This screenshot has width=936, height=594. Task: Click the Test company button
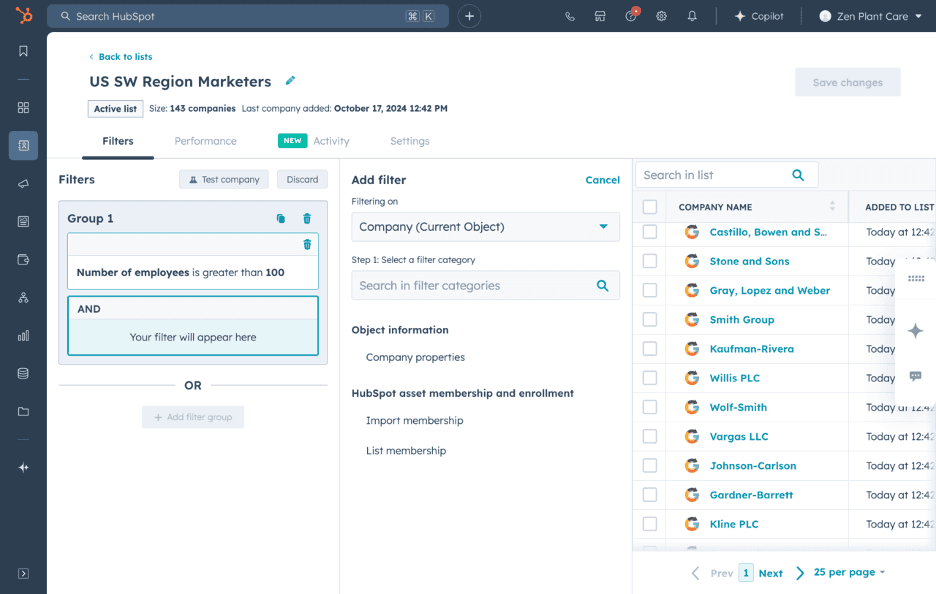223,179
